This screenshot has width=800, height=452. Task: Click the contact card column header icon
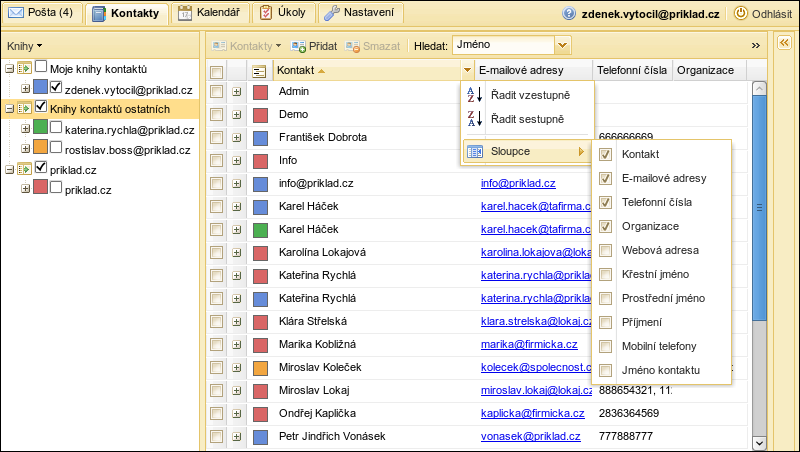pos(260,71)
